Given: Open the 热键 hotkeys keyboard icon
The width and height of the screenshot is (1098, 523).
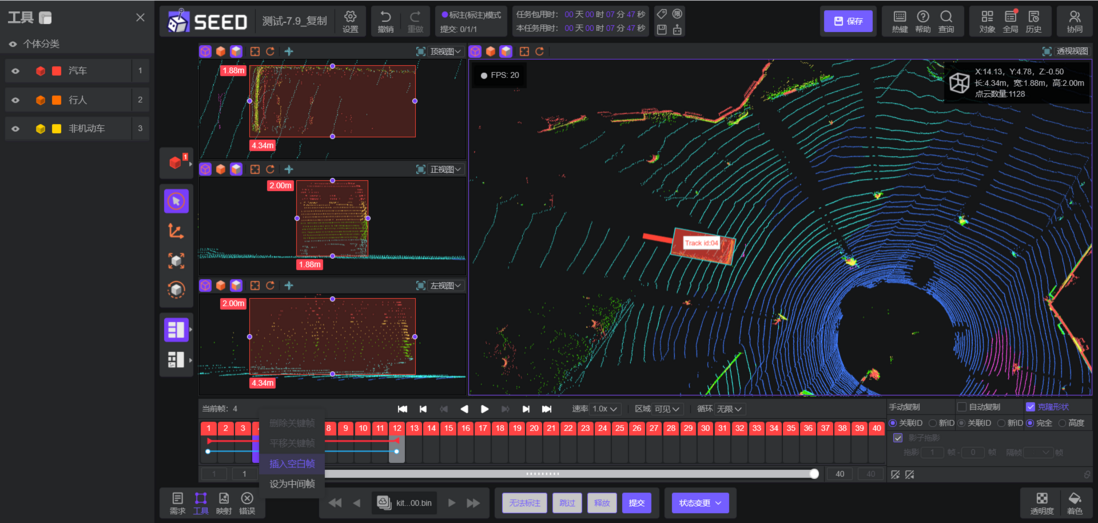Looking at the screenshot, I should 900,17.
